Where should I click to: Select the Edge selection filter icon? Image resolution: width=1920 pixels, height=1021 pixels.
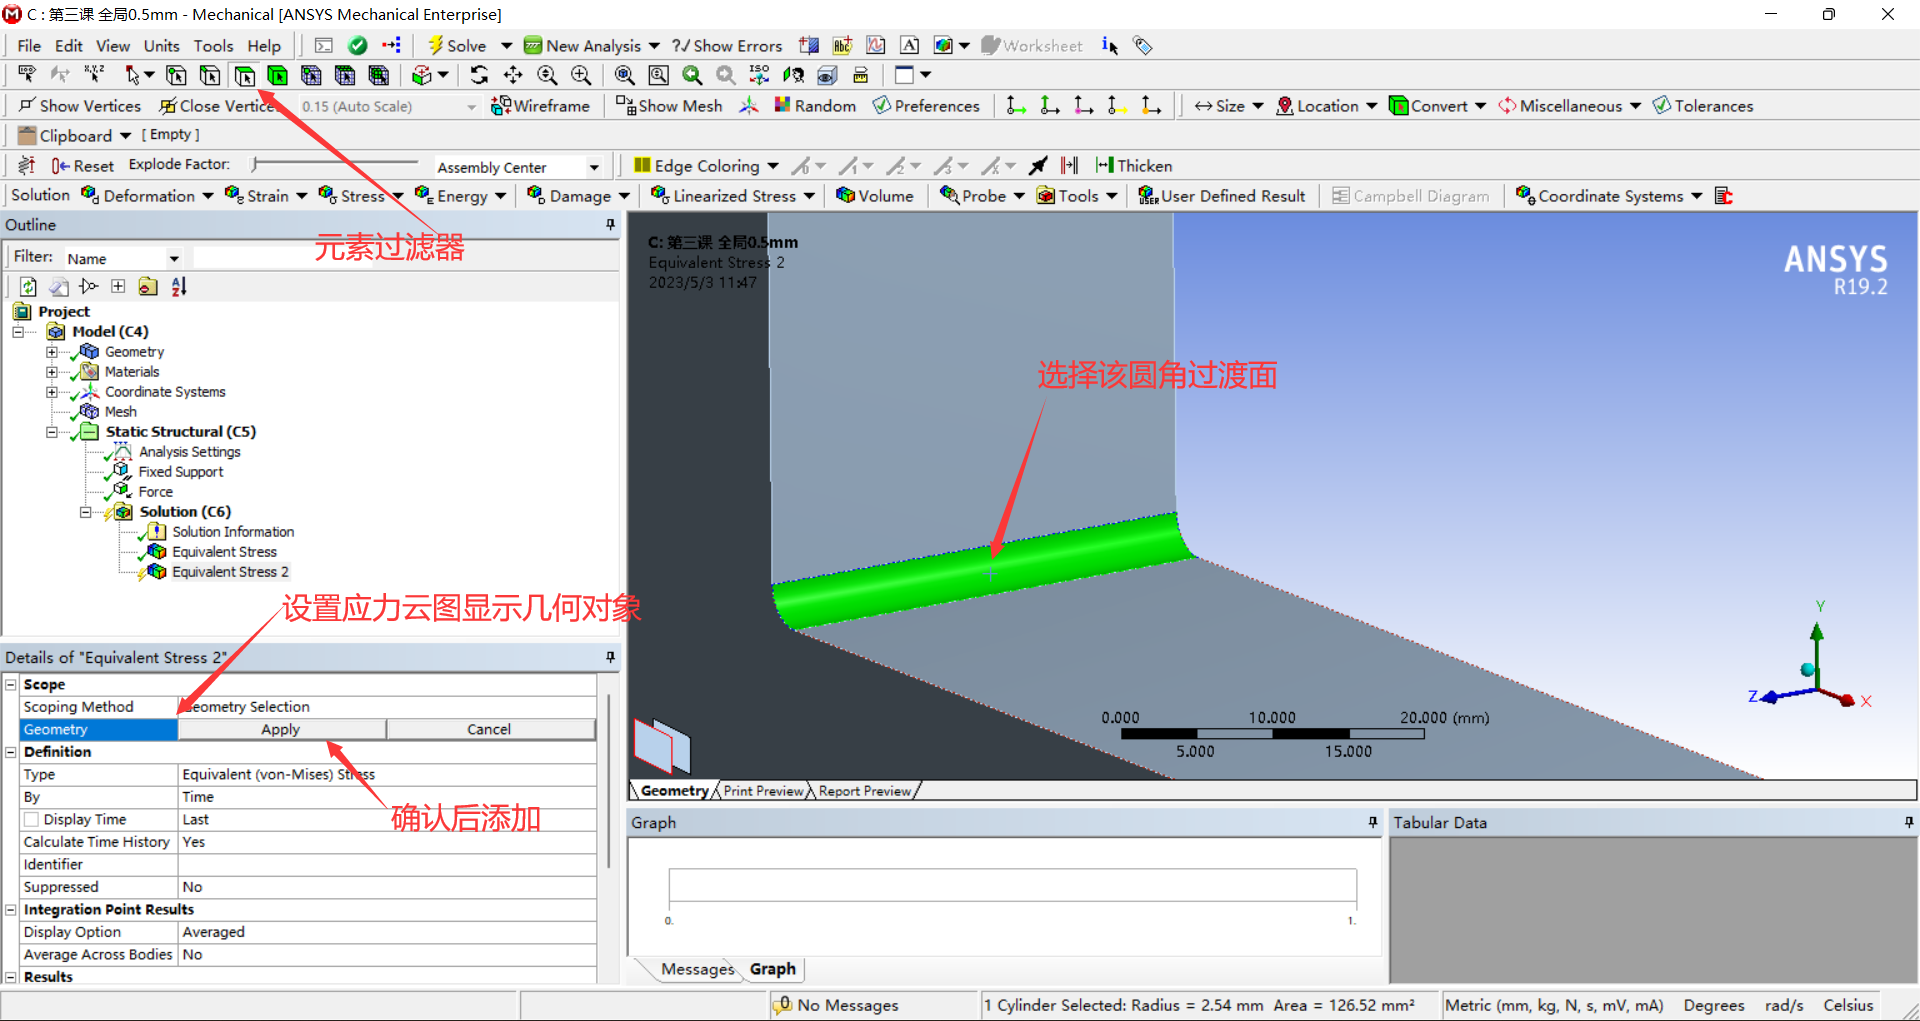(x=210, y=75)
